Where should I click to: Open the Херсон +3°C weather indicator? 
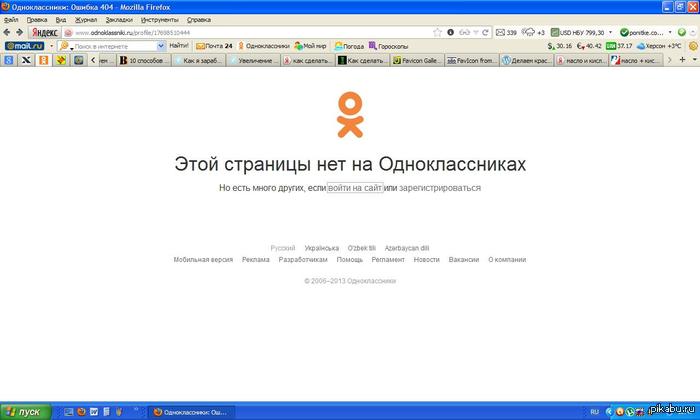659,46
